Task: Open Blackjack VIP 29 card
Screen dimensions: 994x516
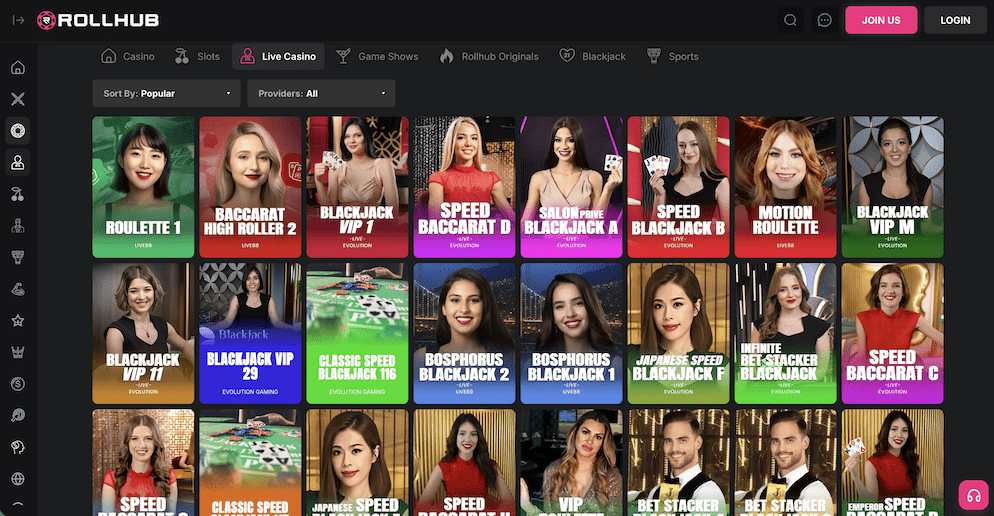Action: (x=250, y=333)
